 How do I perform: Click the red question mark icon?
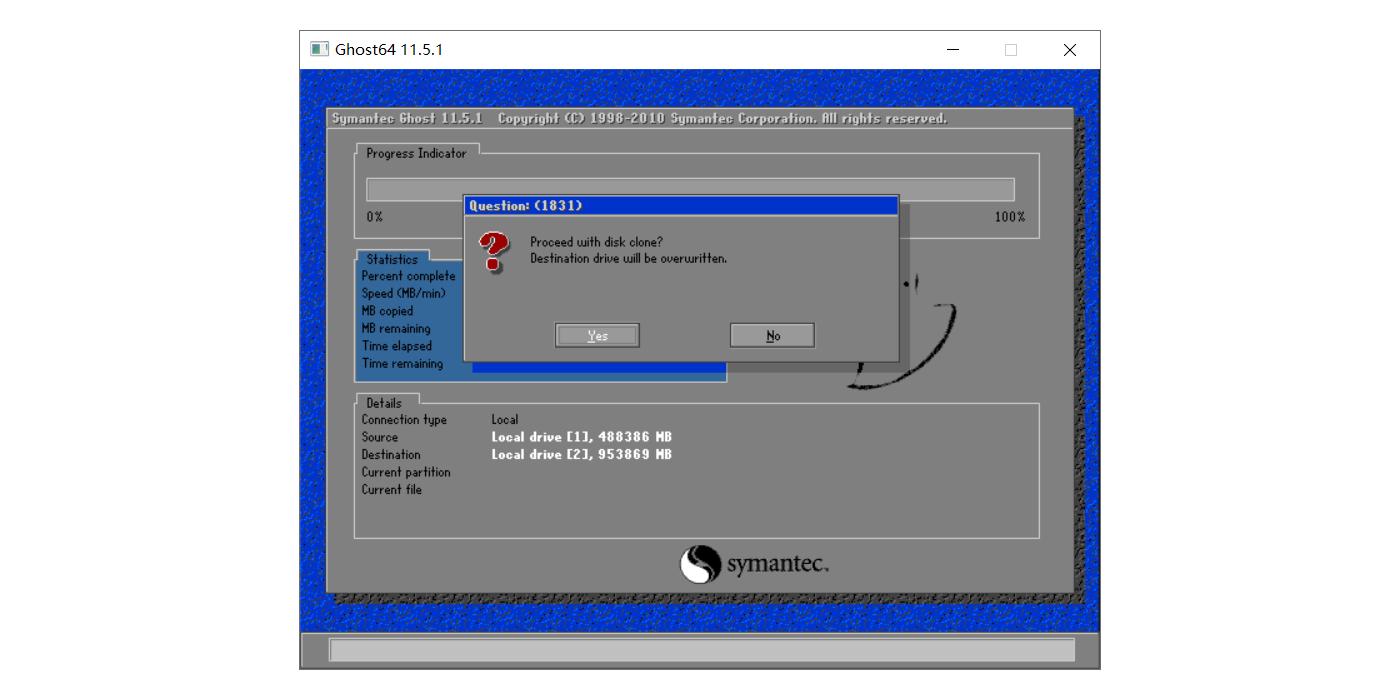494,251
